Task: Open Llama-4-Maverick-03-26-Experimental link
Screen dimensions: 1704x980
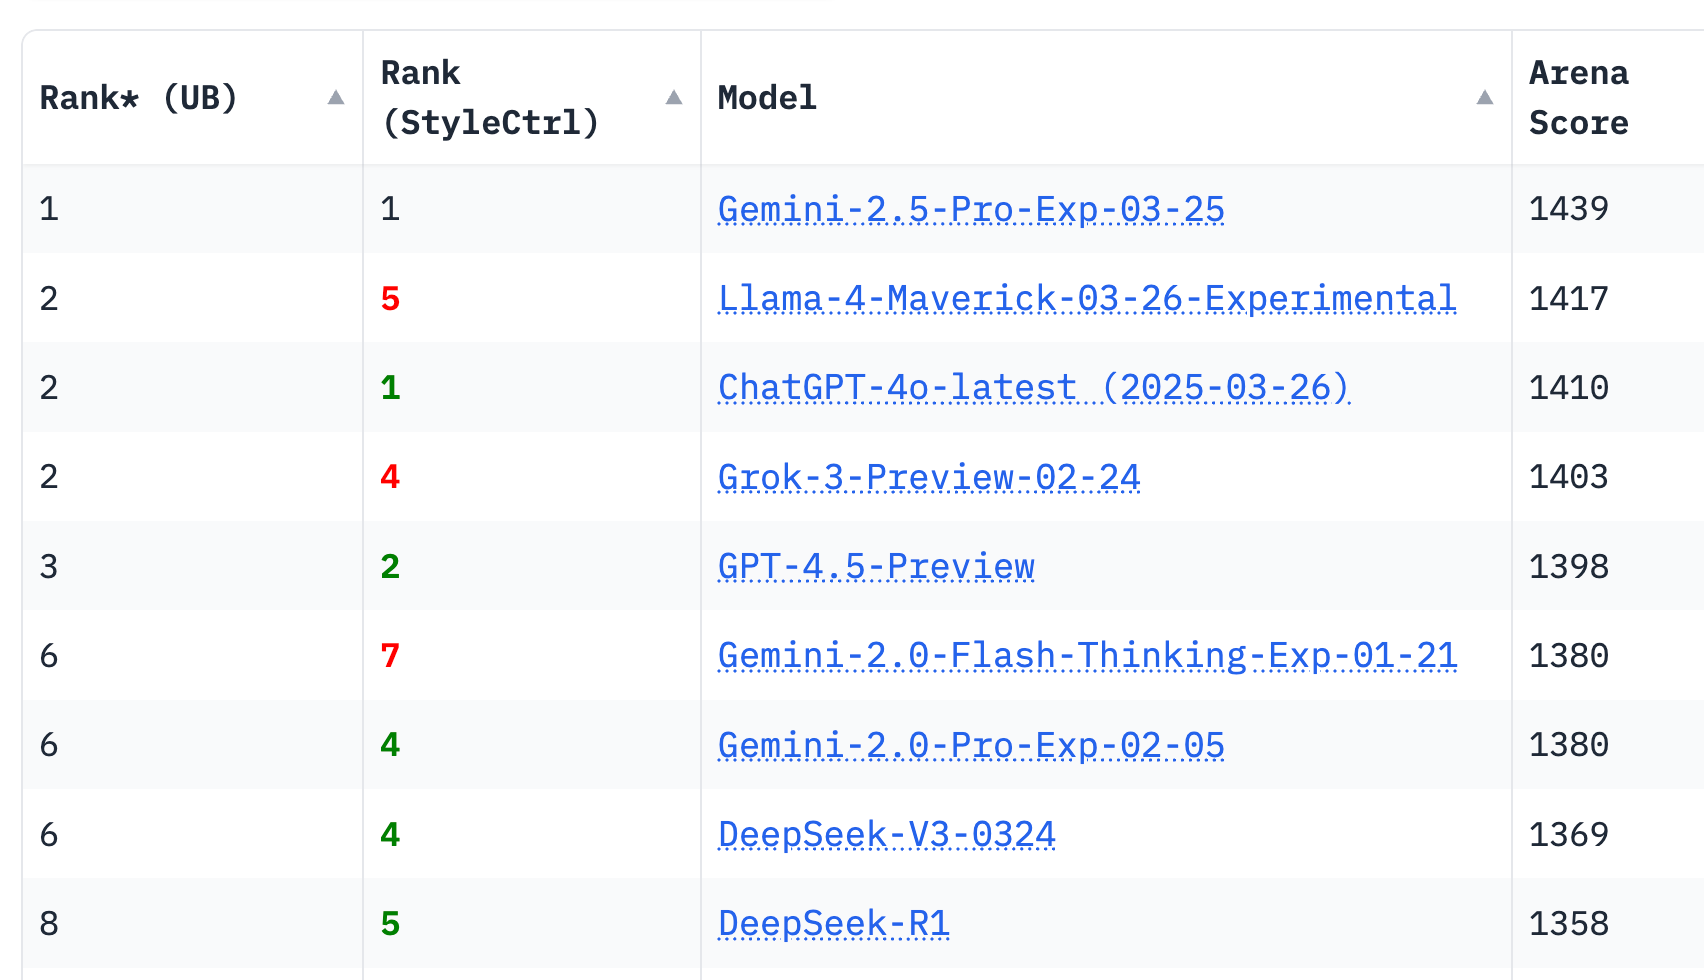Action: pyautogui.click(x=1087, y=298)
